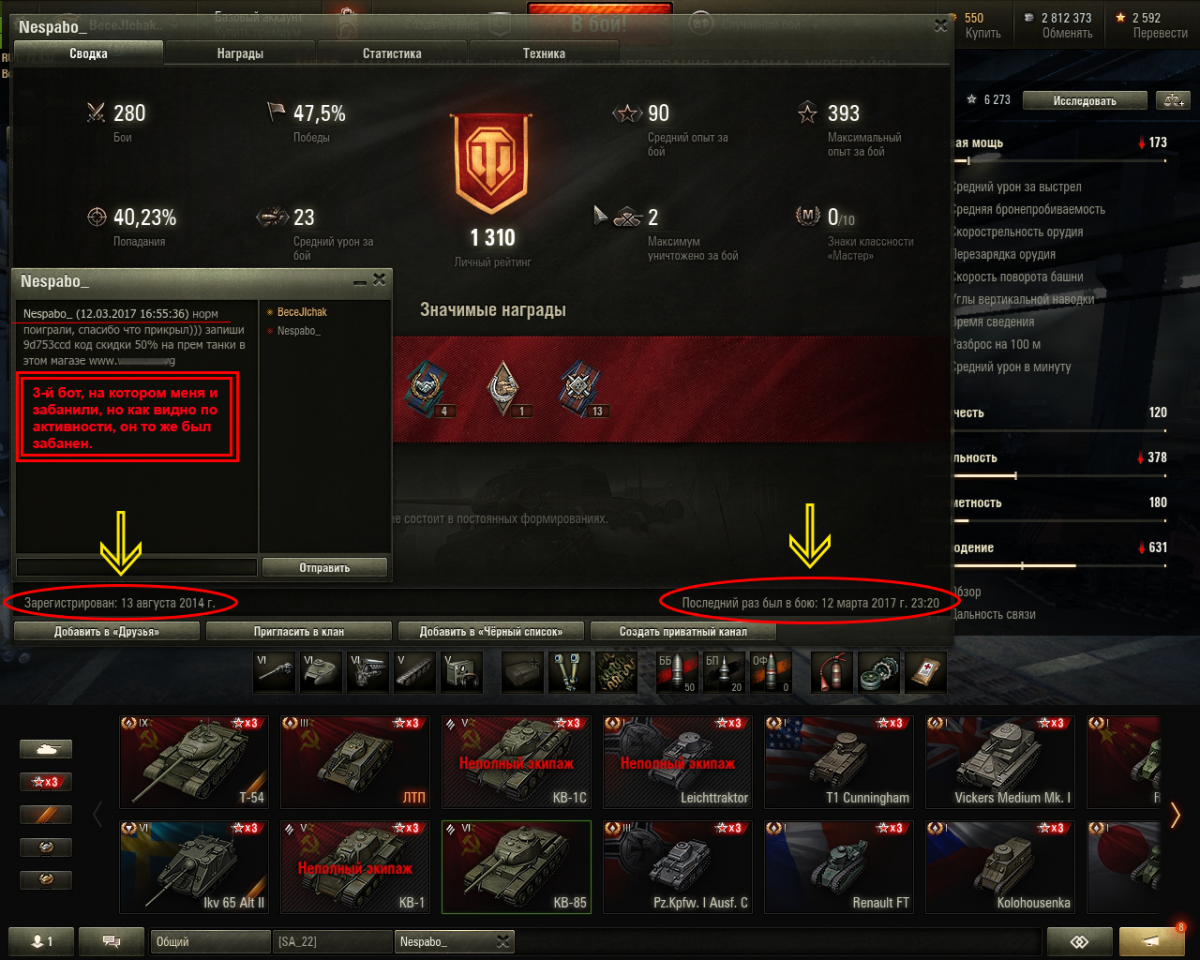Open the vehicle comparison scales icon

1172,100
